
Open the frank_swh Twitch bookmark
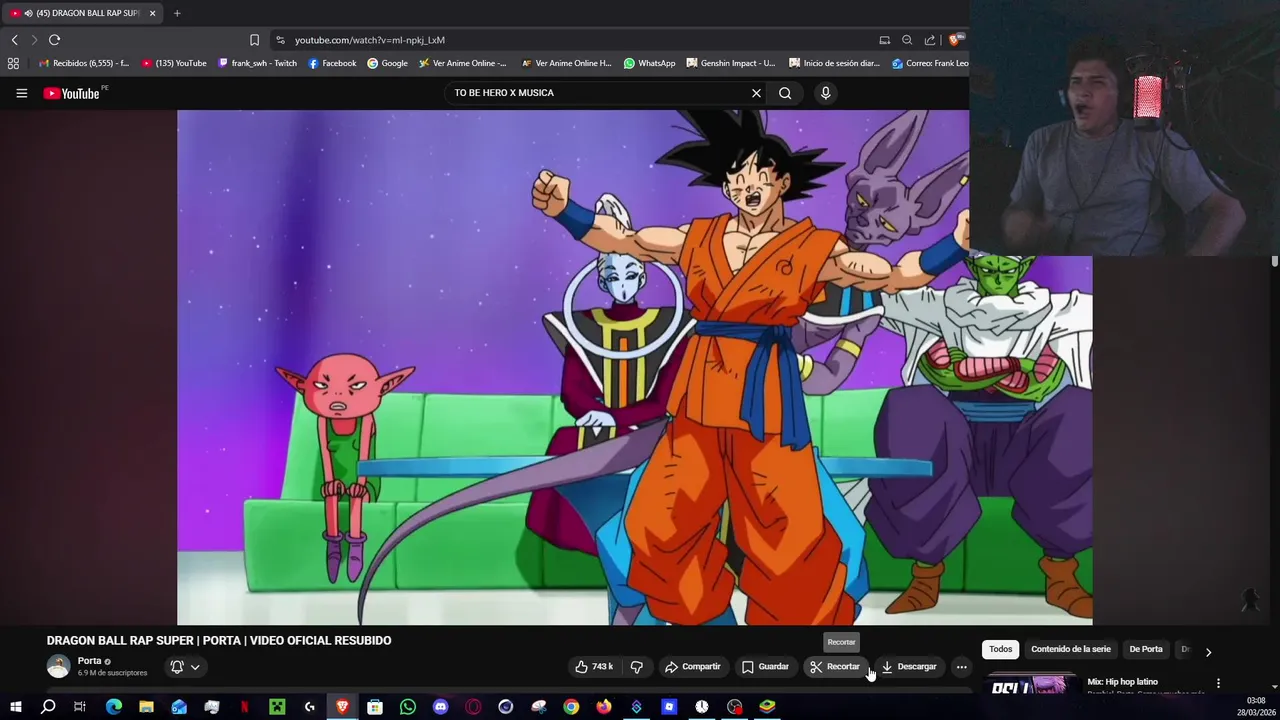pyautogui.click(x=256, y=63)
